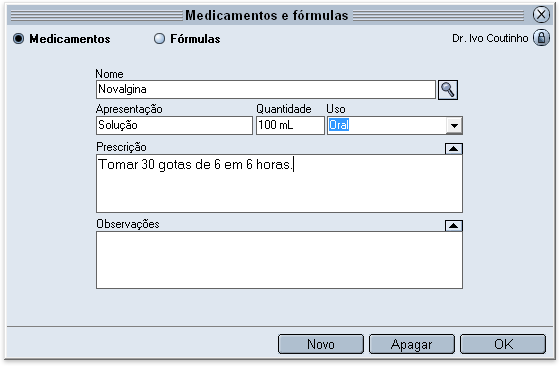Close the Medicamentos e fórmulas dialog

[541, 15]
